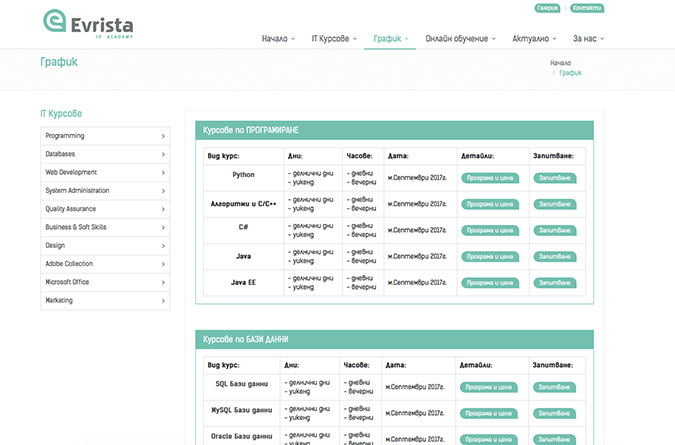Open Програма и цена for MySQL Бази данни
The width and height of the screenshot is (675, 445).
[489, 414]
